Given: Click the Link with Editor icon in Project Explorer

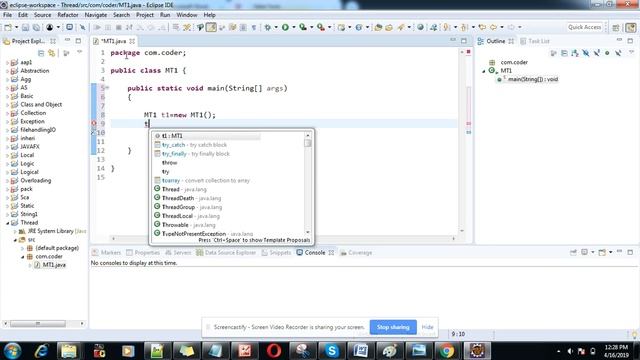Looking at the screenshot, I should click(51, 53).
